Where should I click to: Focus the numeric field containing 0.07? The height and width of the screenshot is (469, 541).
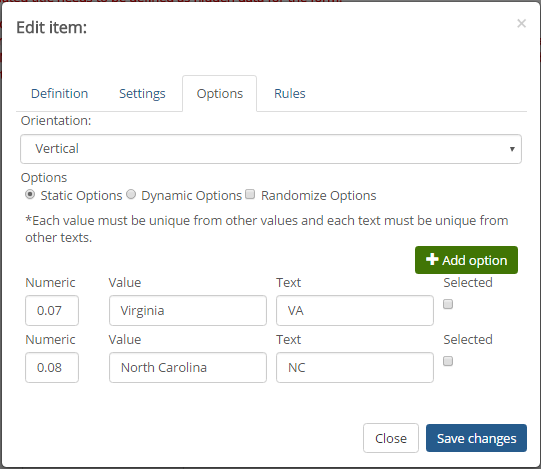click(x=52, y=310)
